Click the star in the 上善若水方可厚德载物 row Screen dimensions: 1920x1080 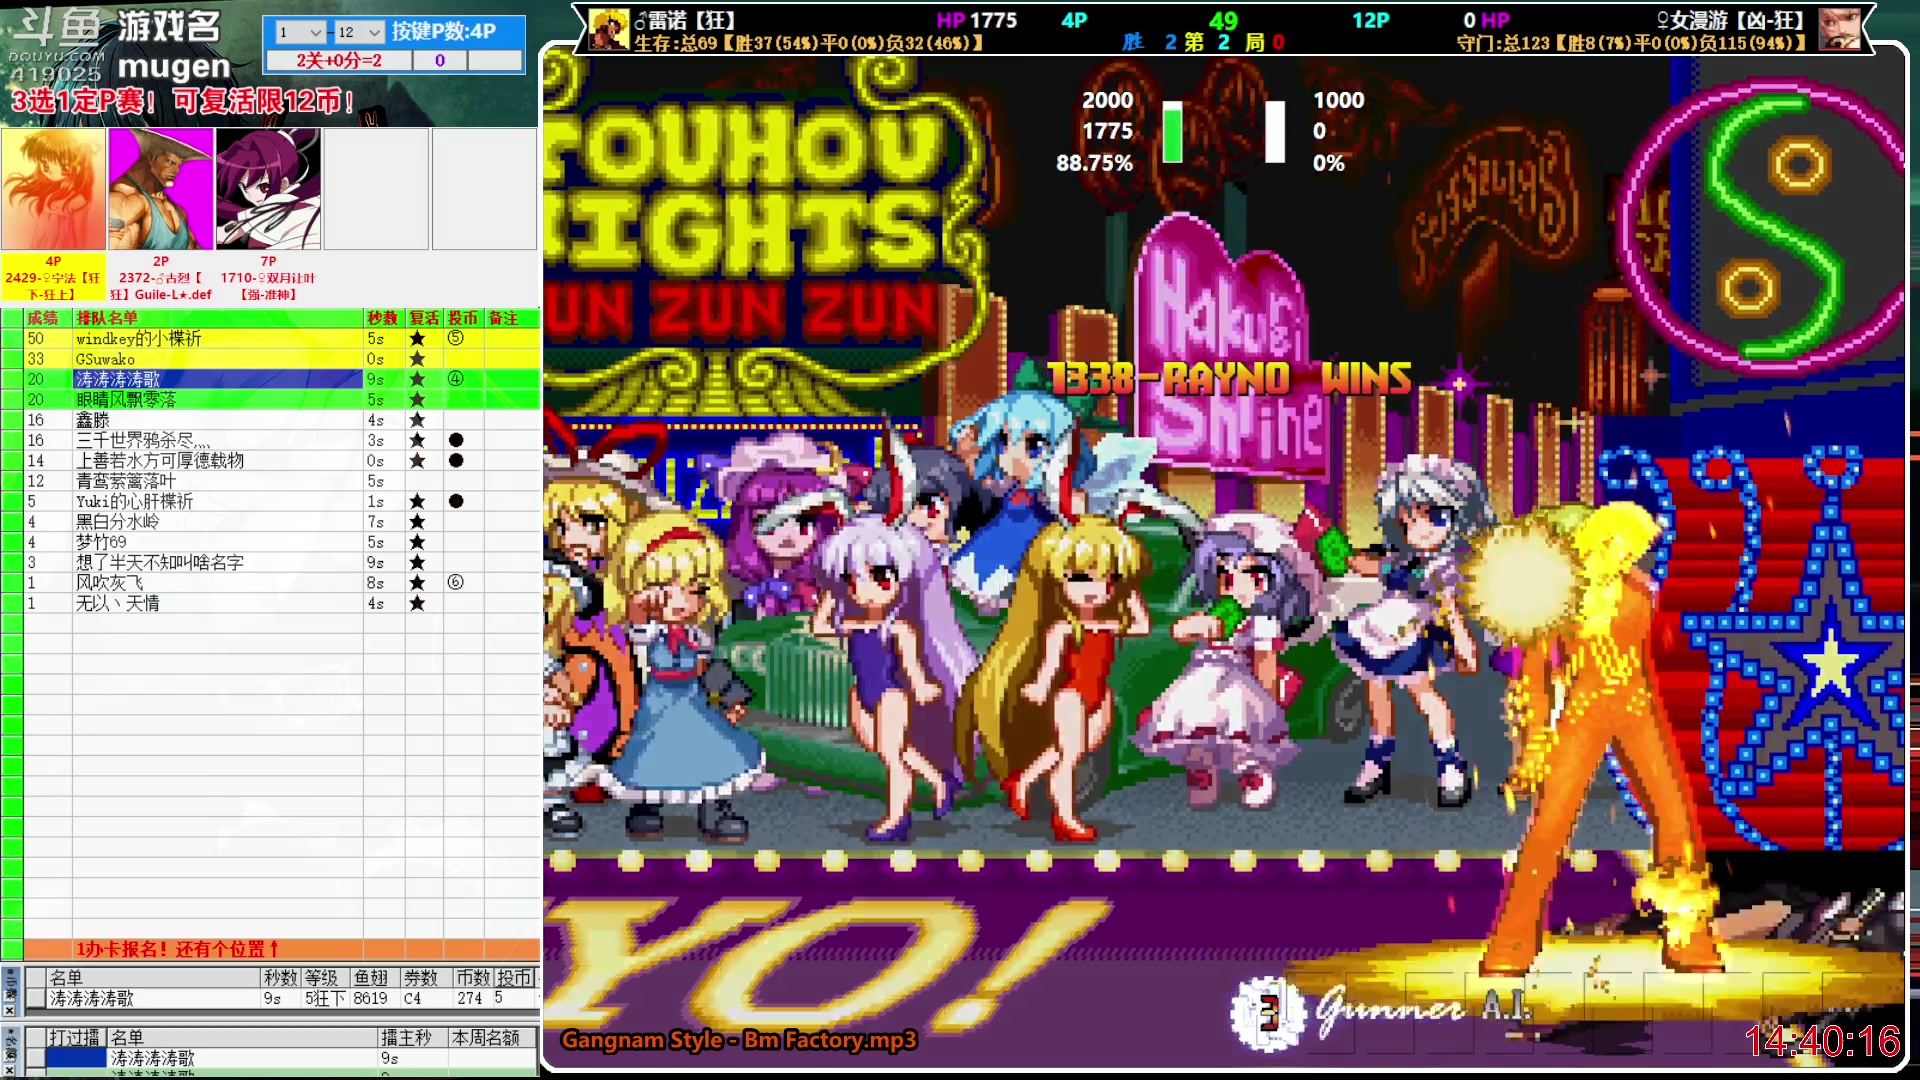click(417, 460)
